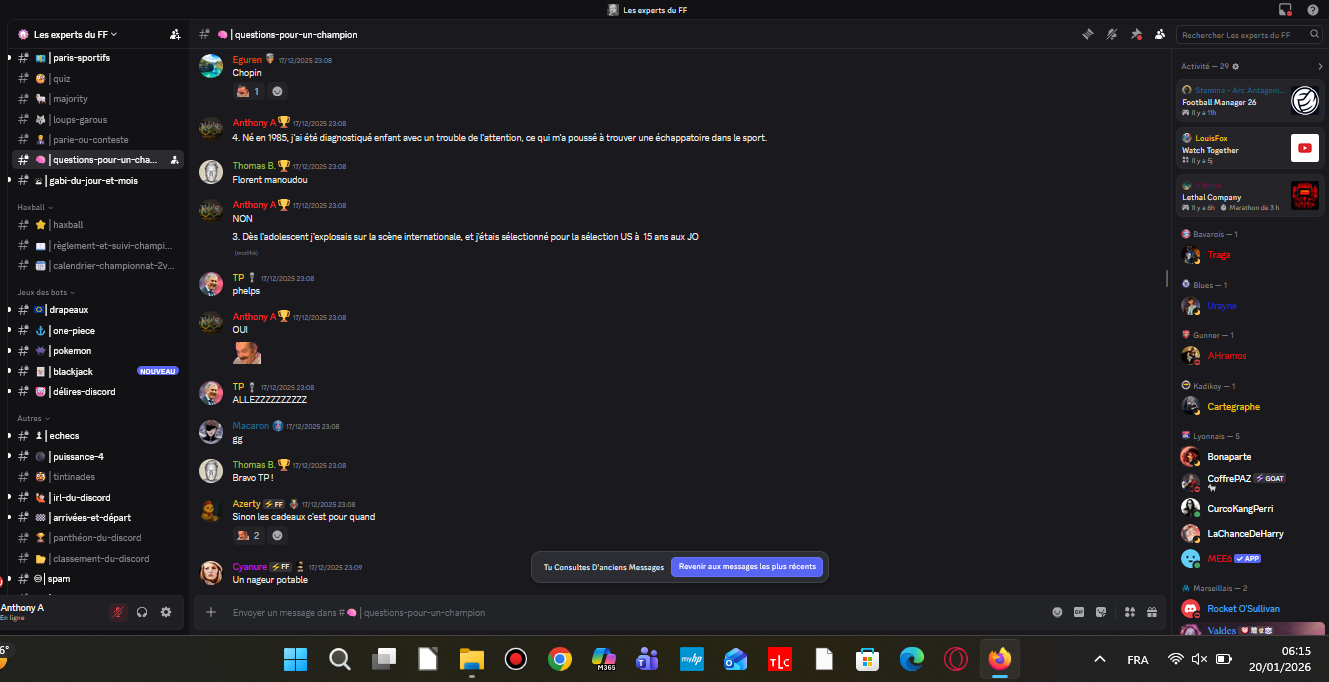Click the inbox icon at top right

coord(1285,10)
